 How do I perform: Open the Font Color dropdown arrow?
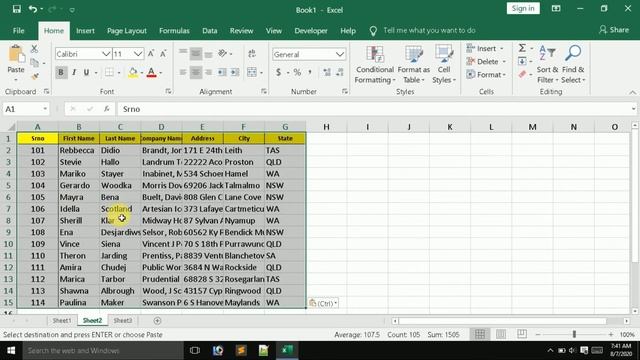click(161, 73)
